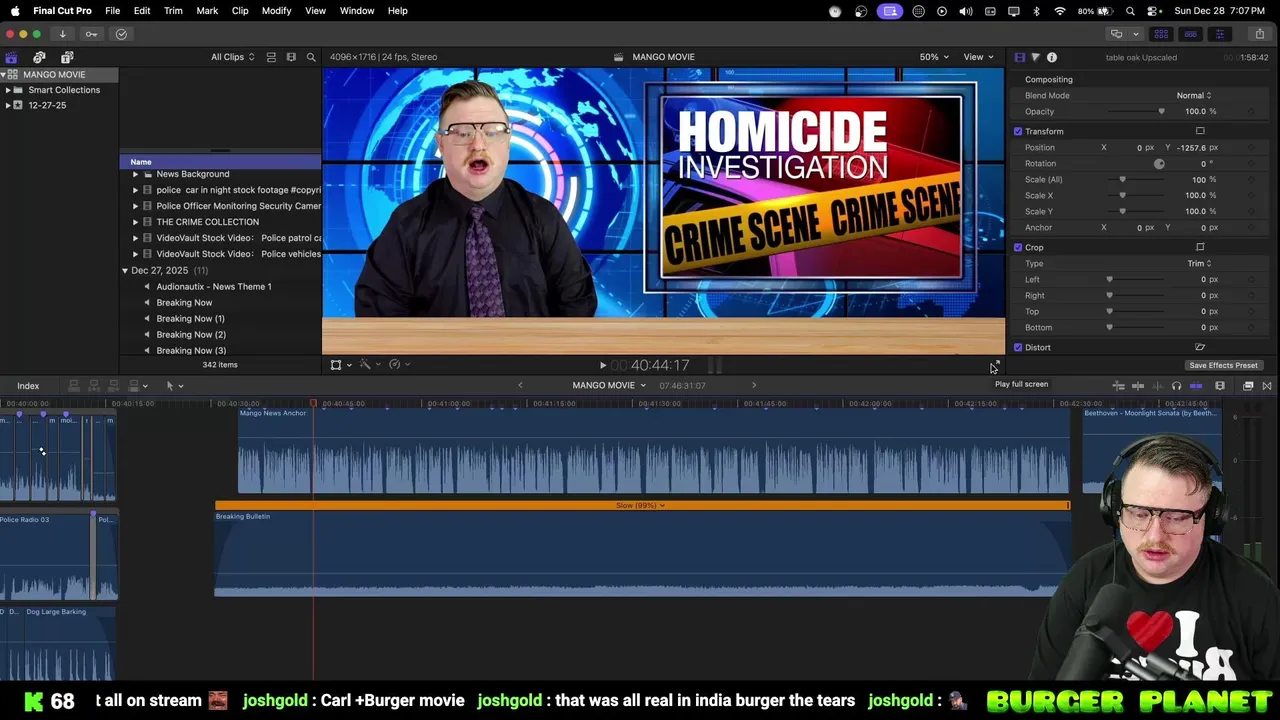1280x720 pixels.
Task: Adjust the Opacity slider
Action: point(1161,111)
